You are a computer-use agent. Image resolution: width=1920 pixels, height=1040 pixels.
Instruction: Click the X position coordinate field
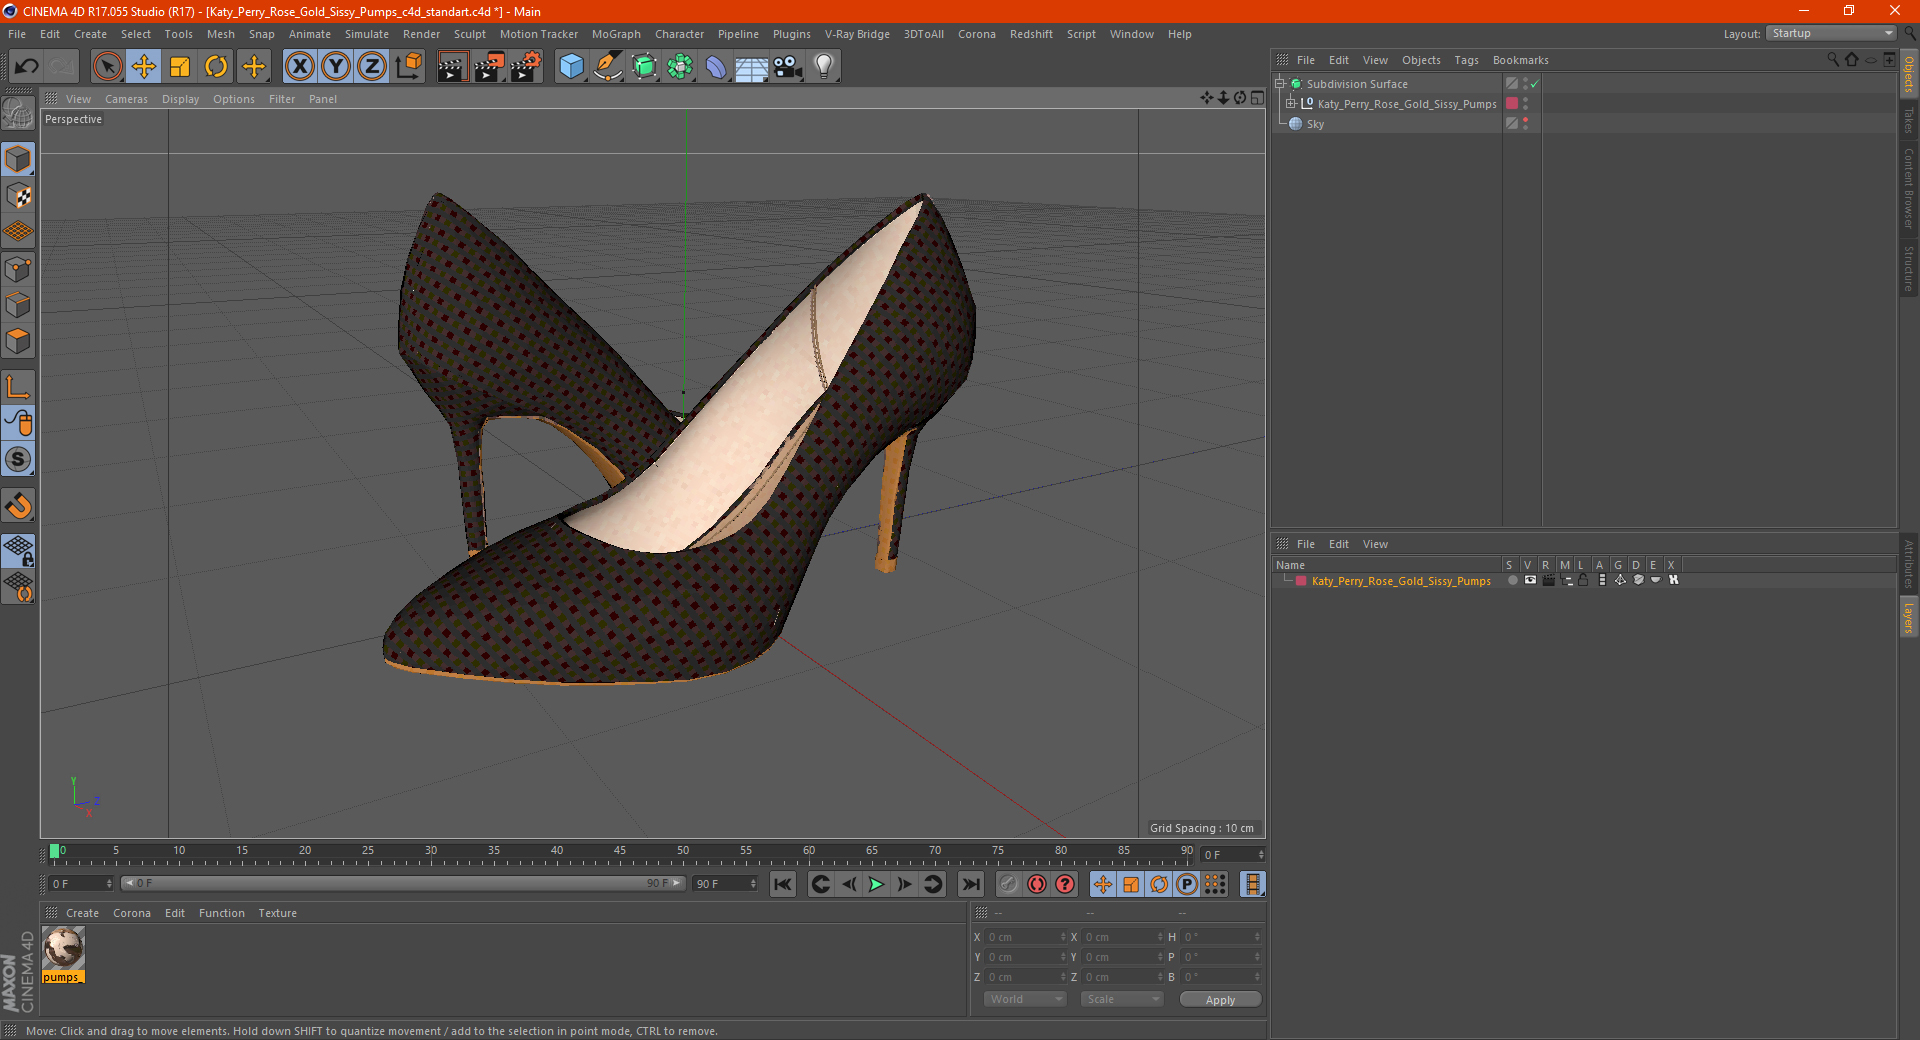click(x=1026, y=937)
